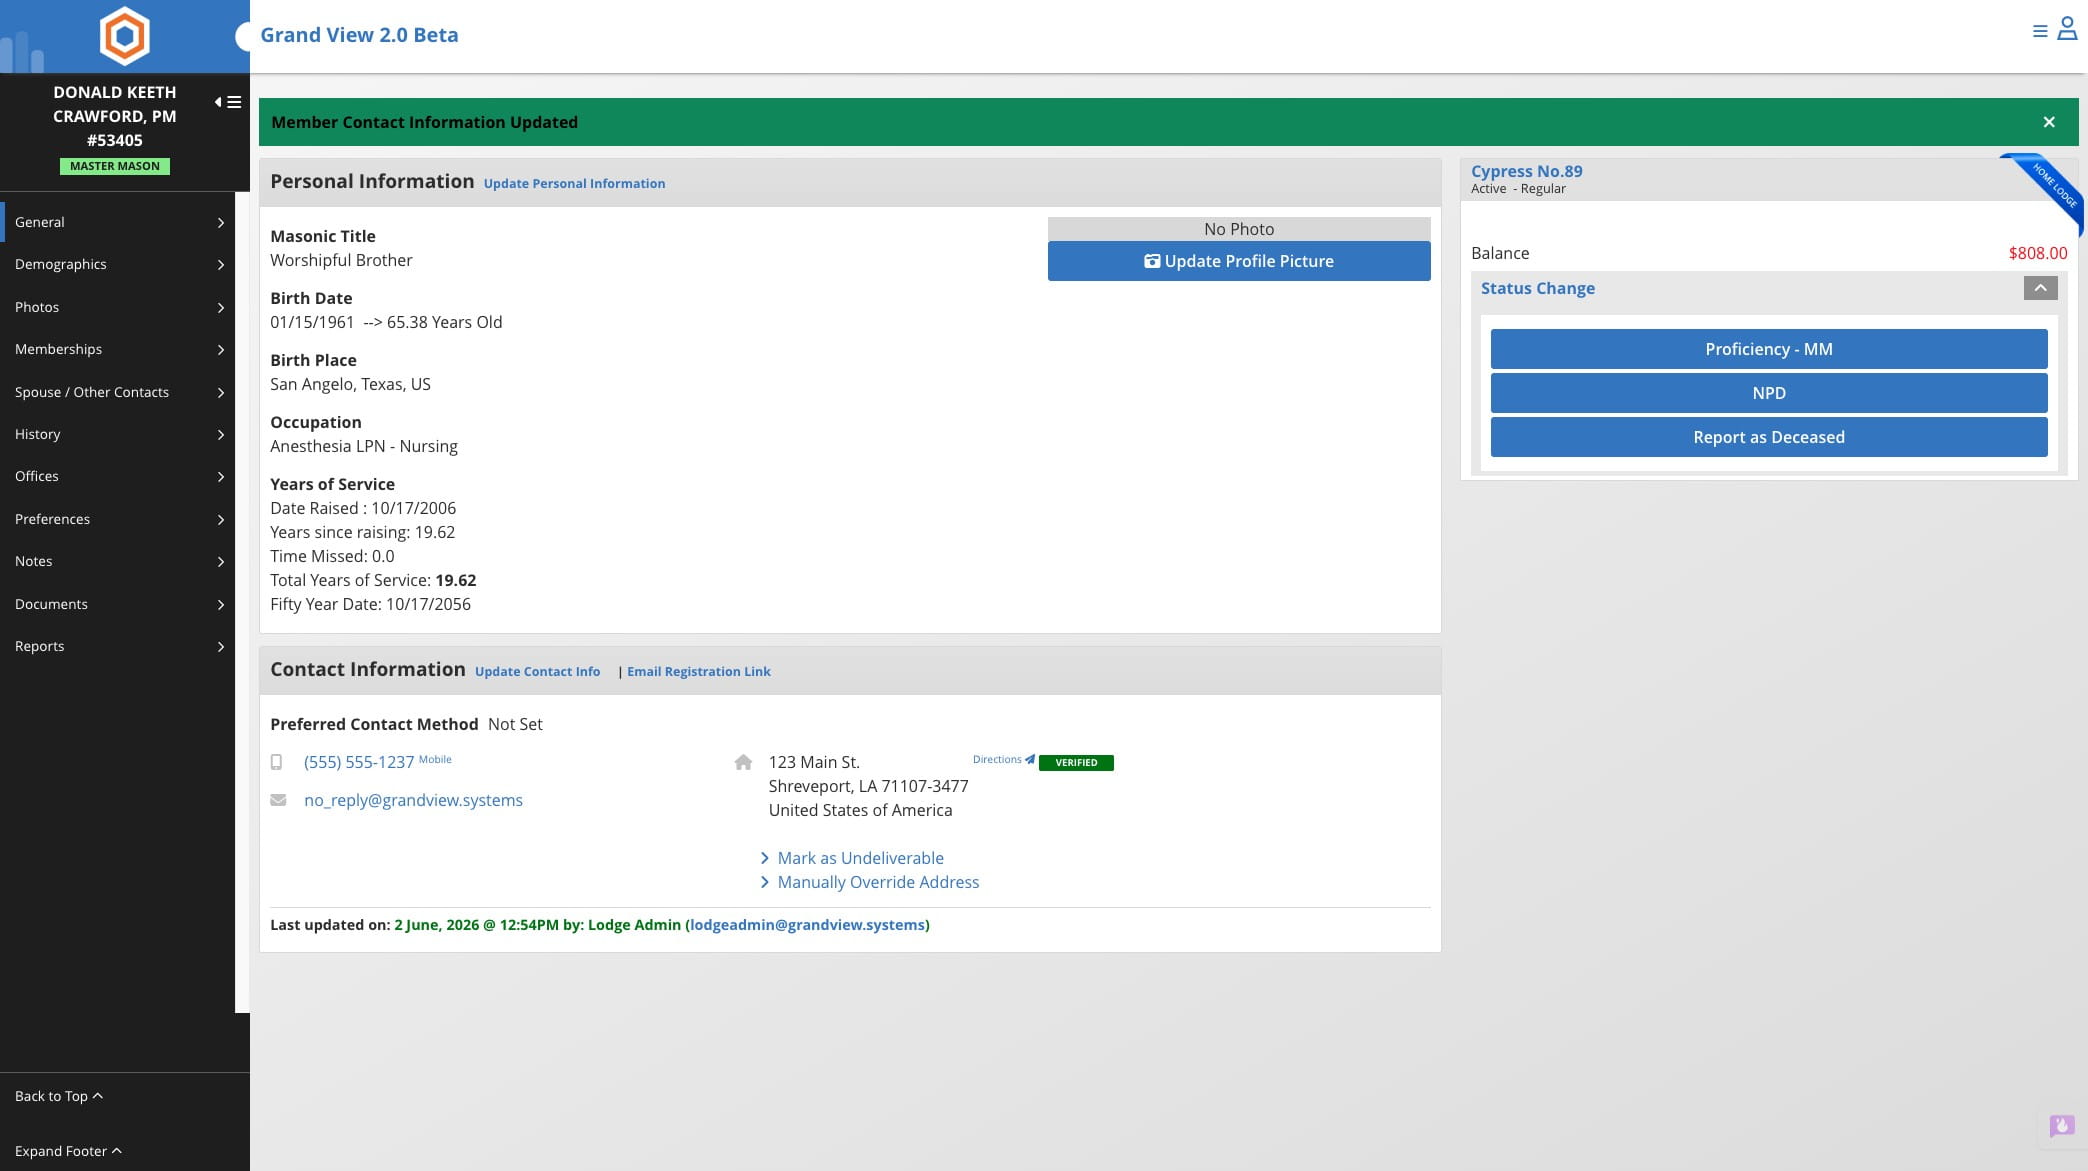Click Email Registration Link
This screenshot has height=1171, width=2088.
pos(698,672)
